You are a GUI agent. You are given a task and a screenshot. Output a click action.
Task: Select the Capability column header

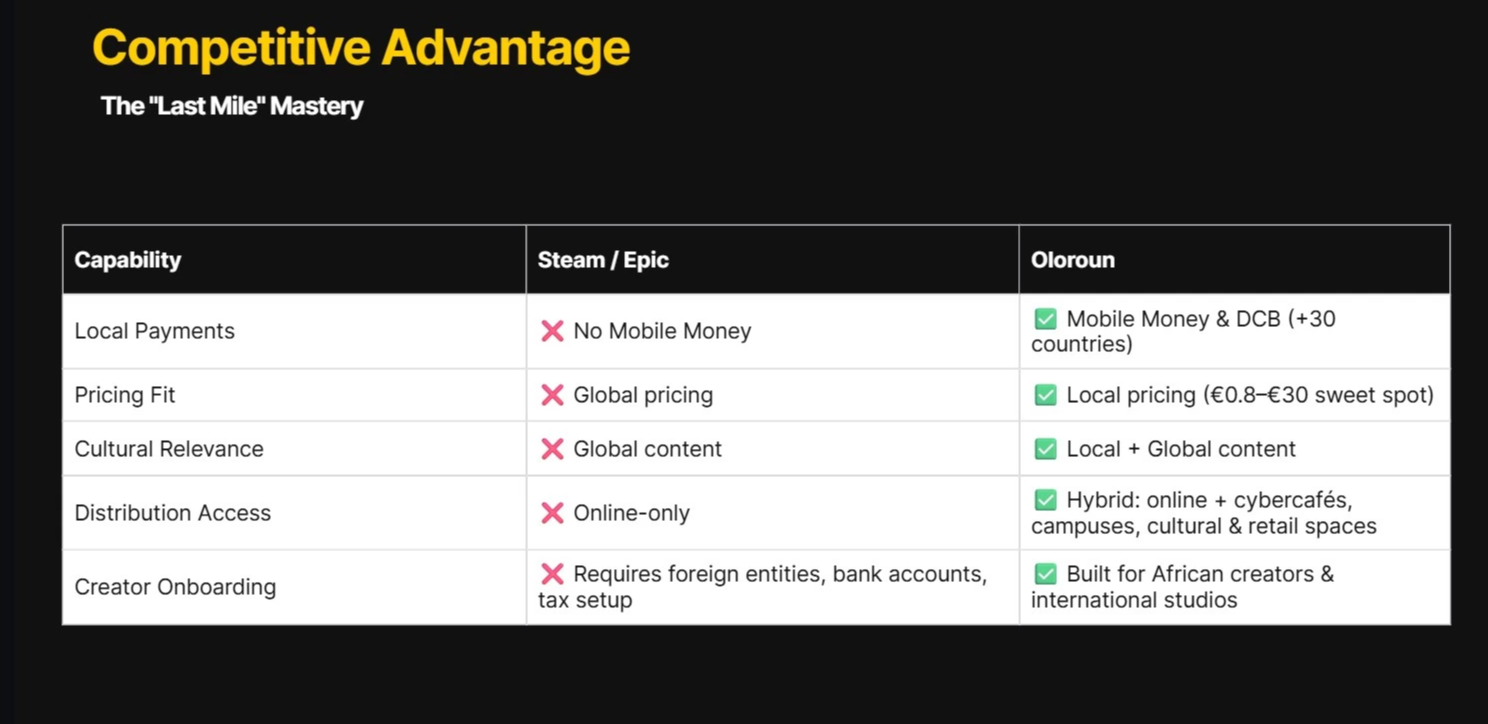point(128,260)
